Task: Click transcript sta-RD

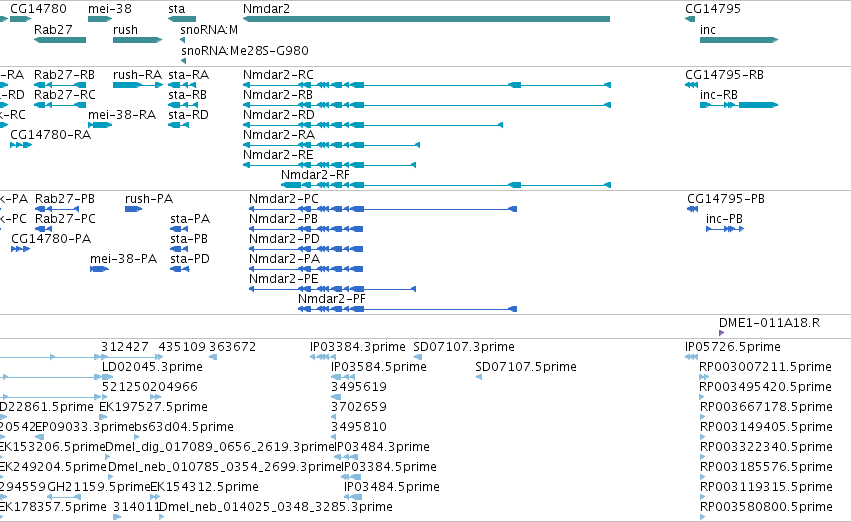Action: pyautogui.click(x=188, y=115)
